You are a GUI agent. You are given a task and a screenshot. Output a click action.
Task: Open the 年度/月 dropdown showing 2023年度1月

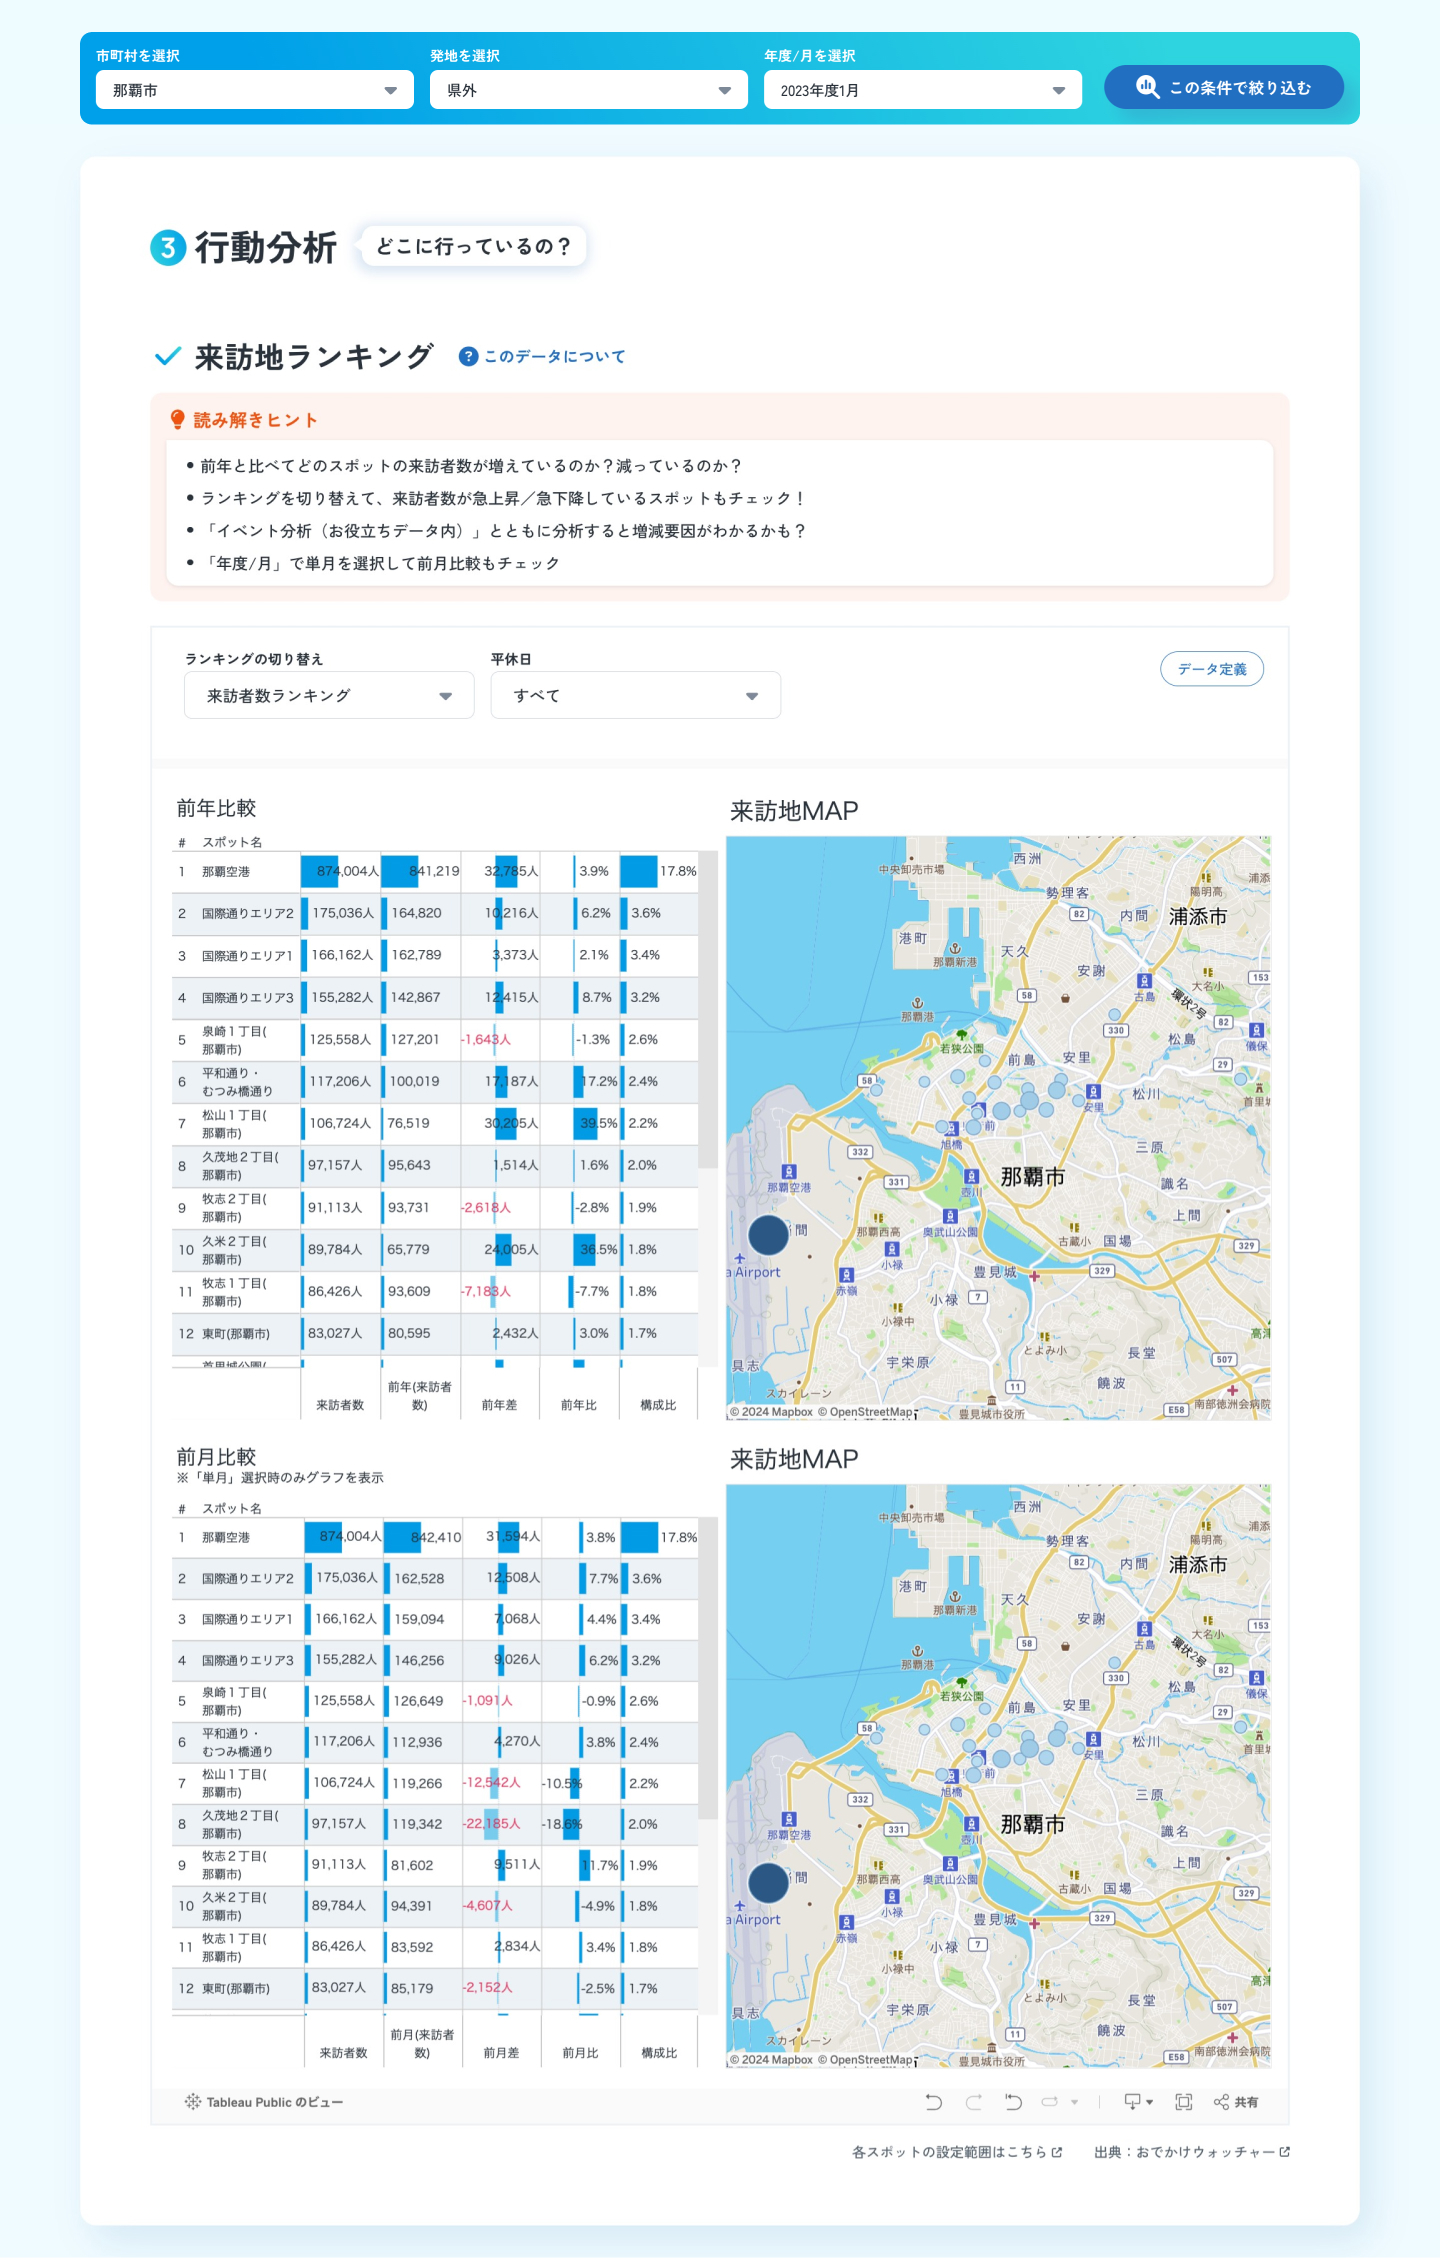coord(923,90)
